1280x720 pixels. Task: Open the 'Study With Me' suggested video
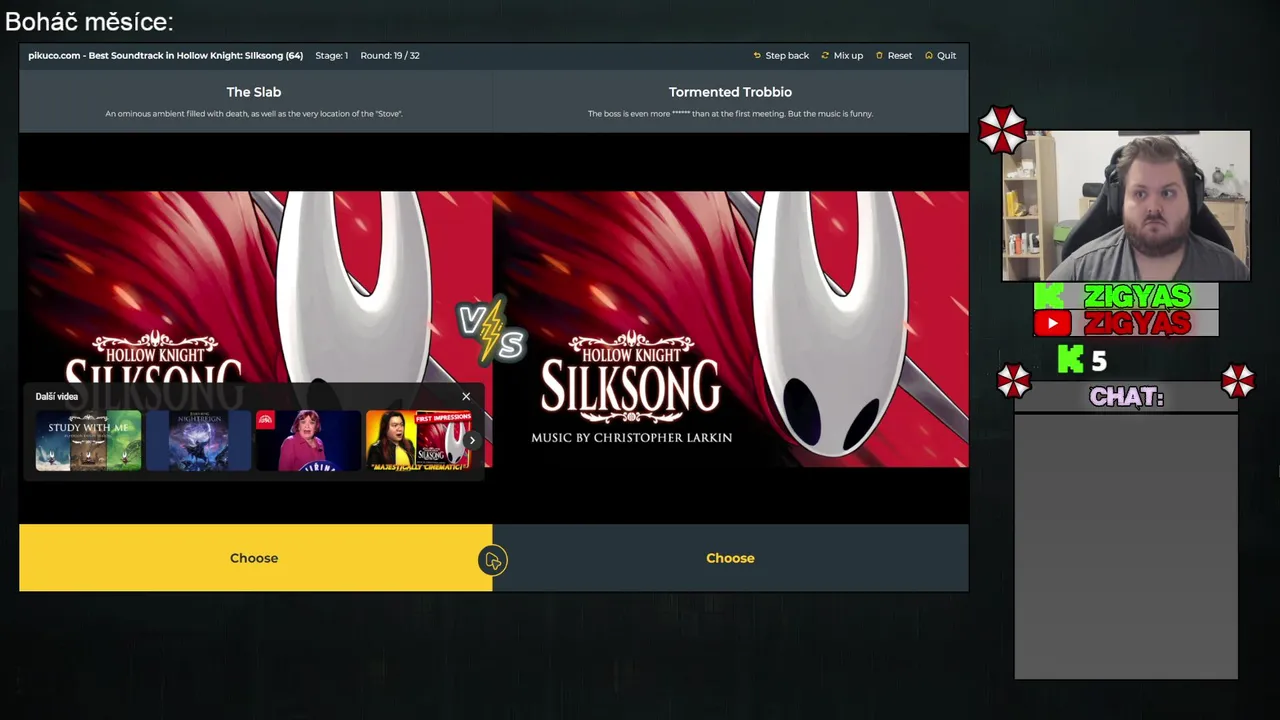tap(89, 440)
